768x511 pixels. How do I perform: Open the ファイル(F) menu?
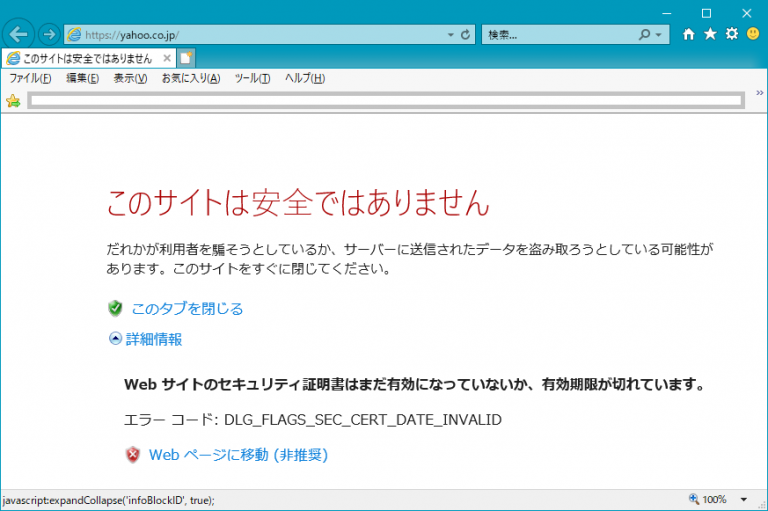pyautogui.click(x=30, y=78)
